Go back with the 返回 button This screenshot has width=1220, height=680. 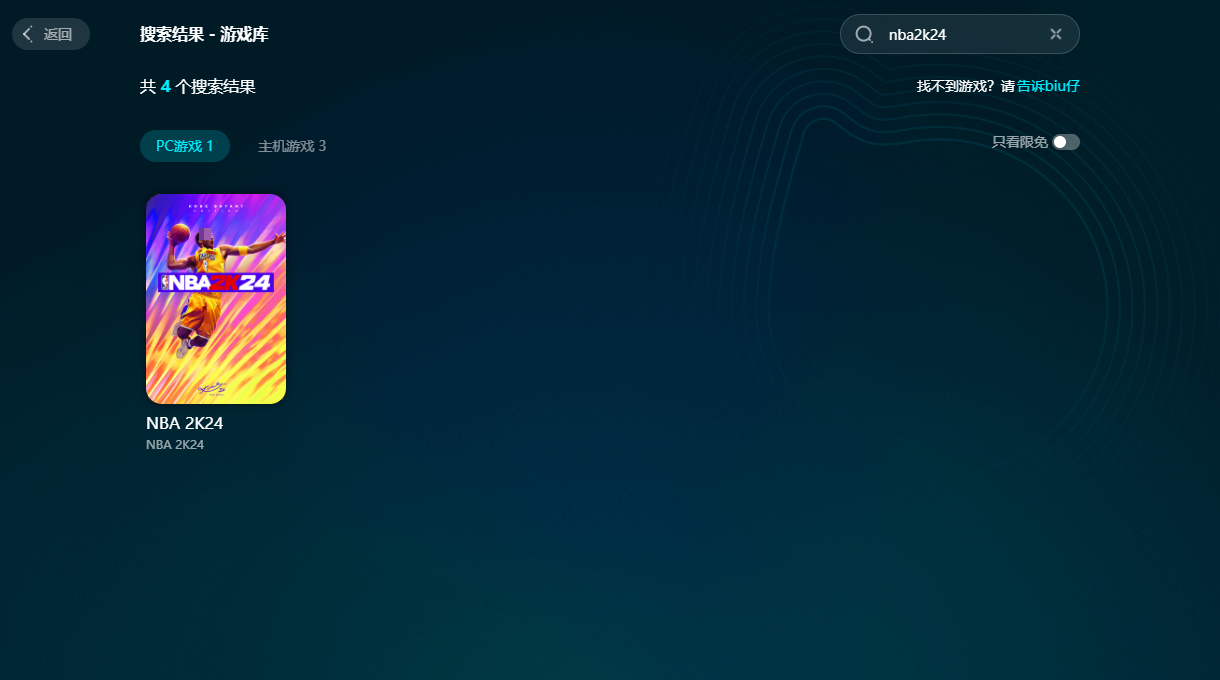51,34
